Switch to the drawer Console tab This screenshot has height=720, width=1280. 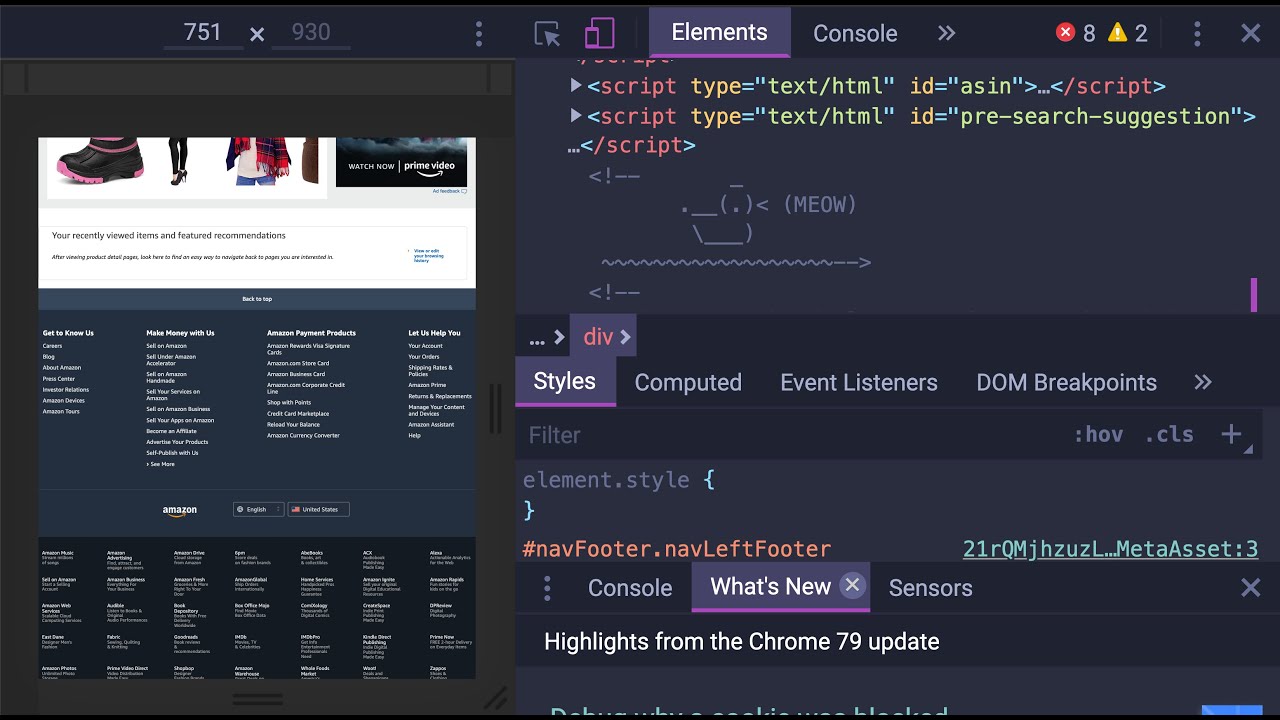[x=630, y=587]
